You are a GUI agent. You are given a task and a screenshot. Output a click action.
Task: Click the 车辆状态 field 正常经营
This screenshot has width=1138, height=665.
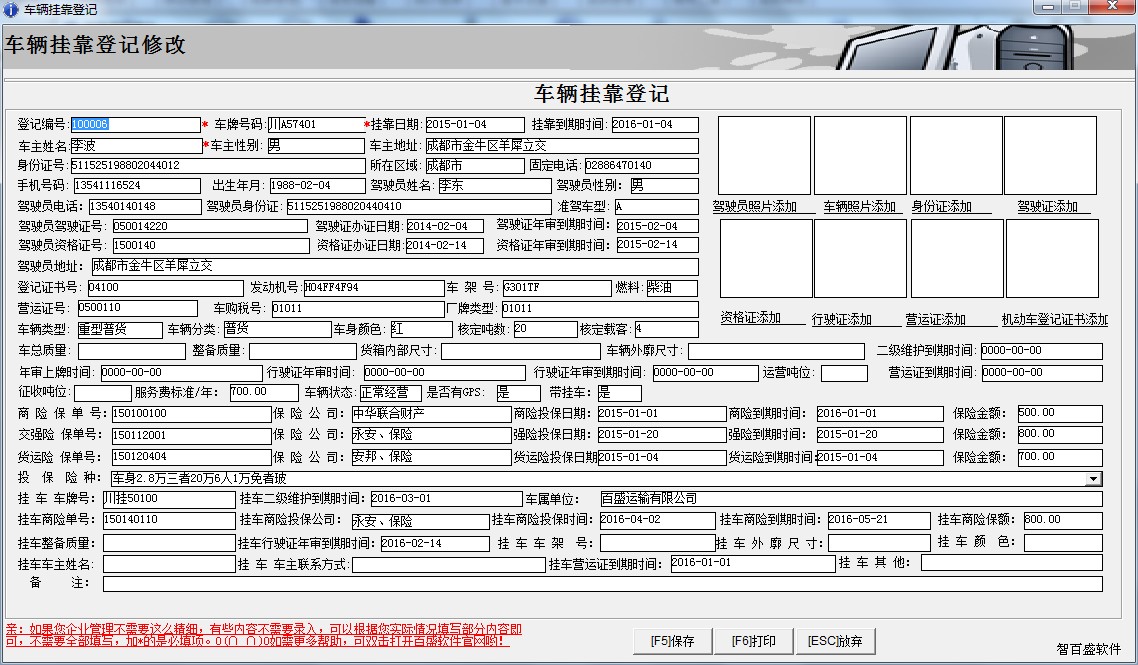390,393
